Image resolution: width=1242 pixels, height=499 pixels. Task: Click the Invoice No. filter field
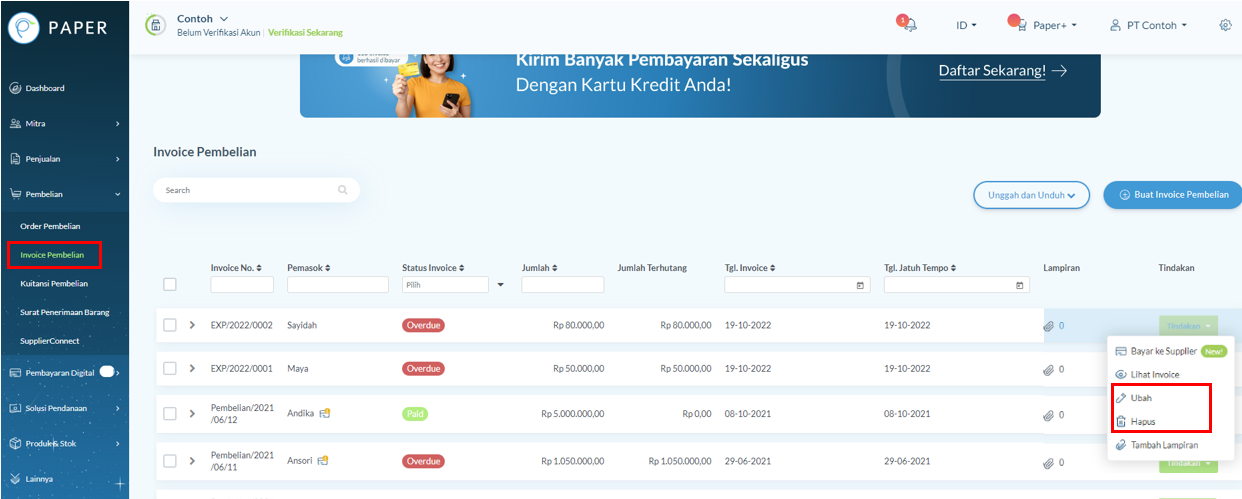pyautogui.click(x=242, y=285)
